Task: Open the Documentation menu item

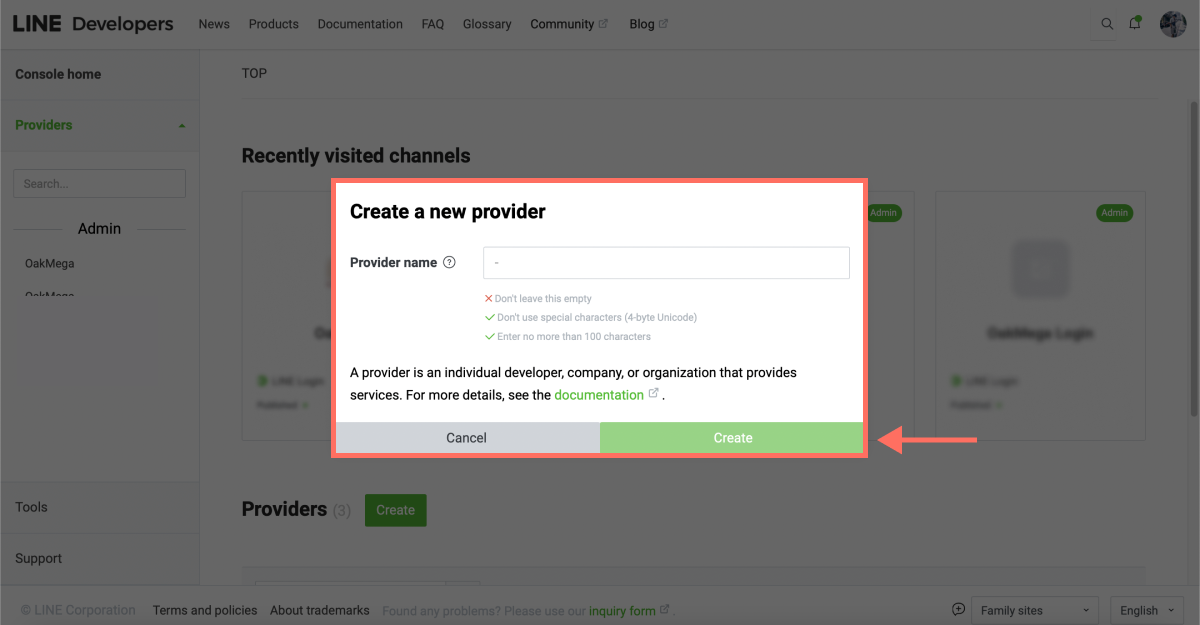Action: [360, 23]
